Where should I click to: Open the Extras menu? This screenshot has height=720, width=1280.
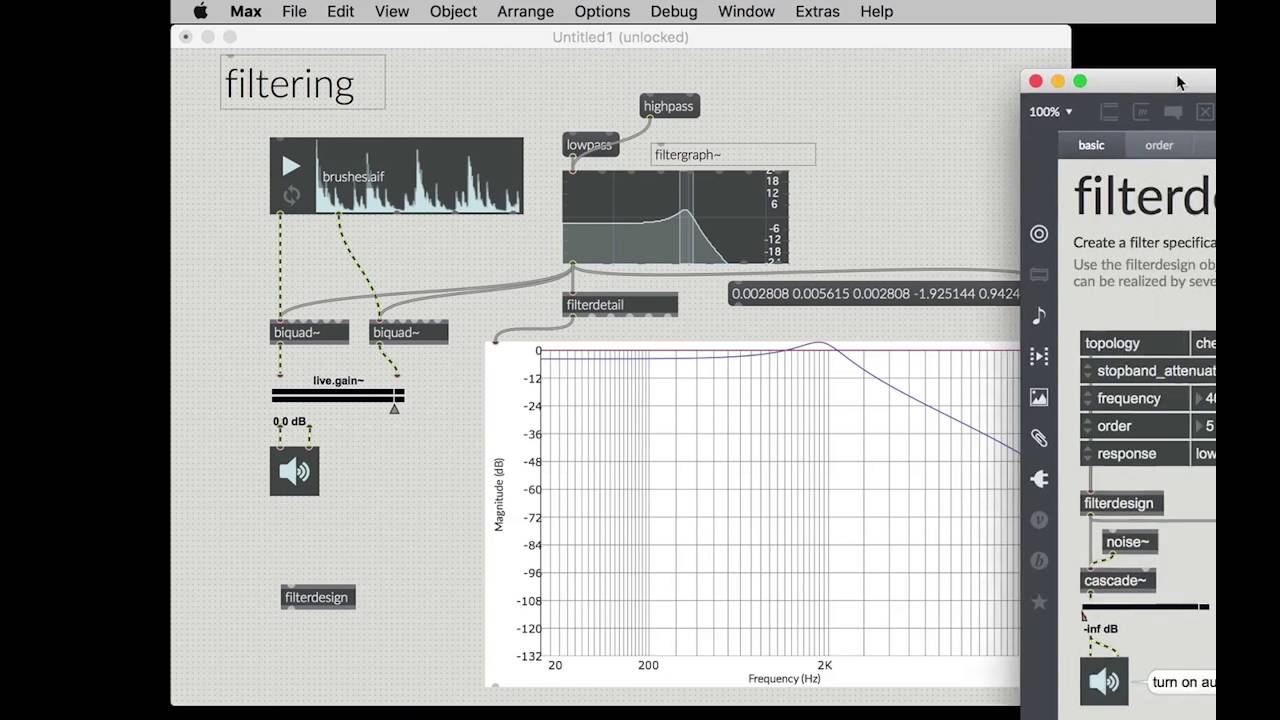817,11
